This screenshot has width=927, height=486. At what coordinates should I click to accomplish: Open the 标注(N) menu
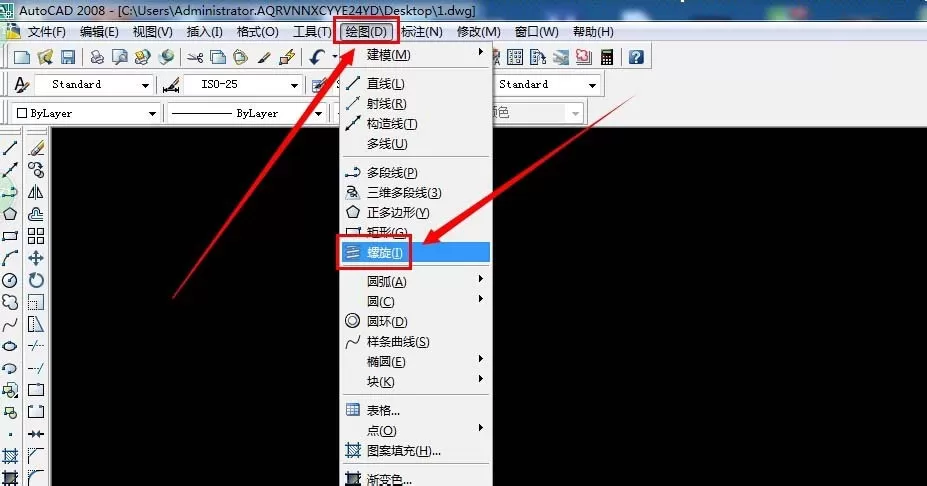422,32
